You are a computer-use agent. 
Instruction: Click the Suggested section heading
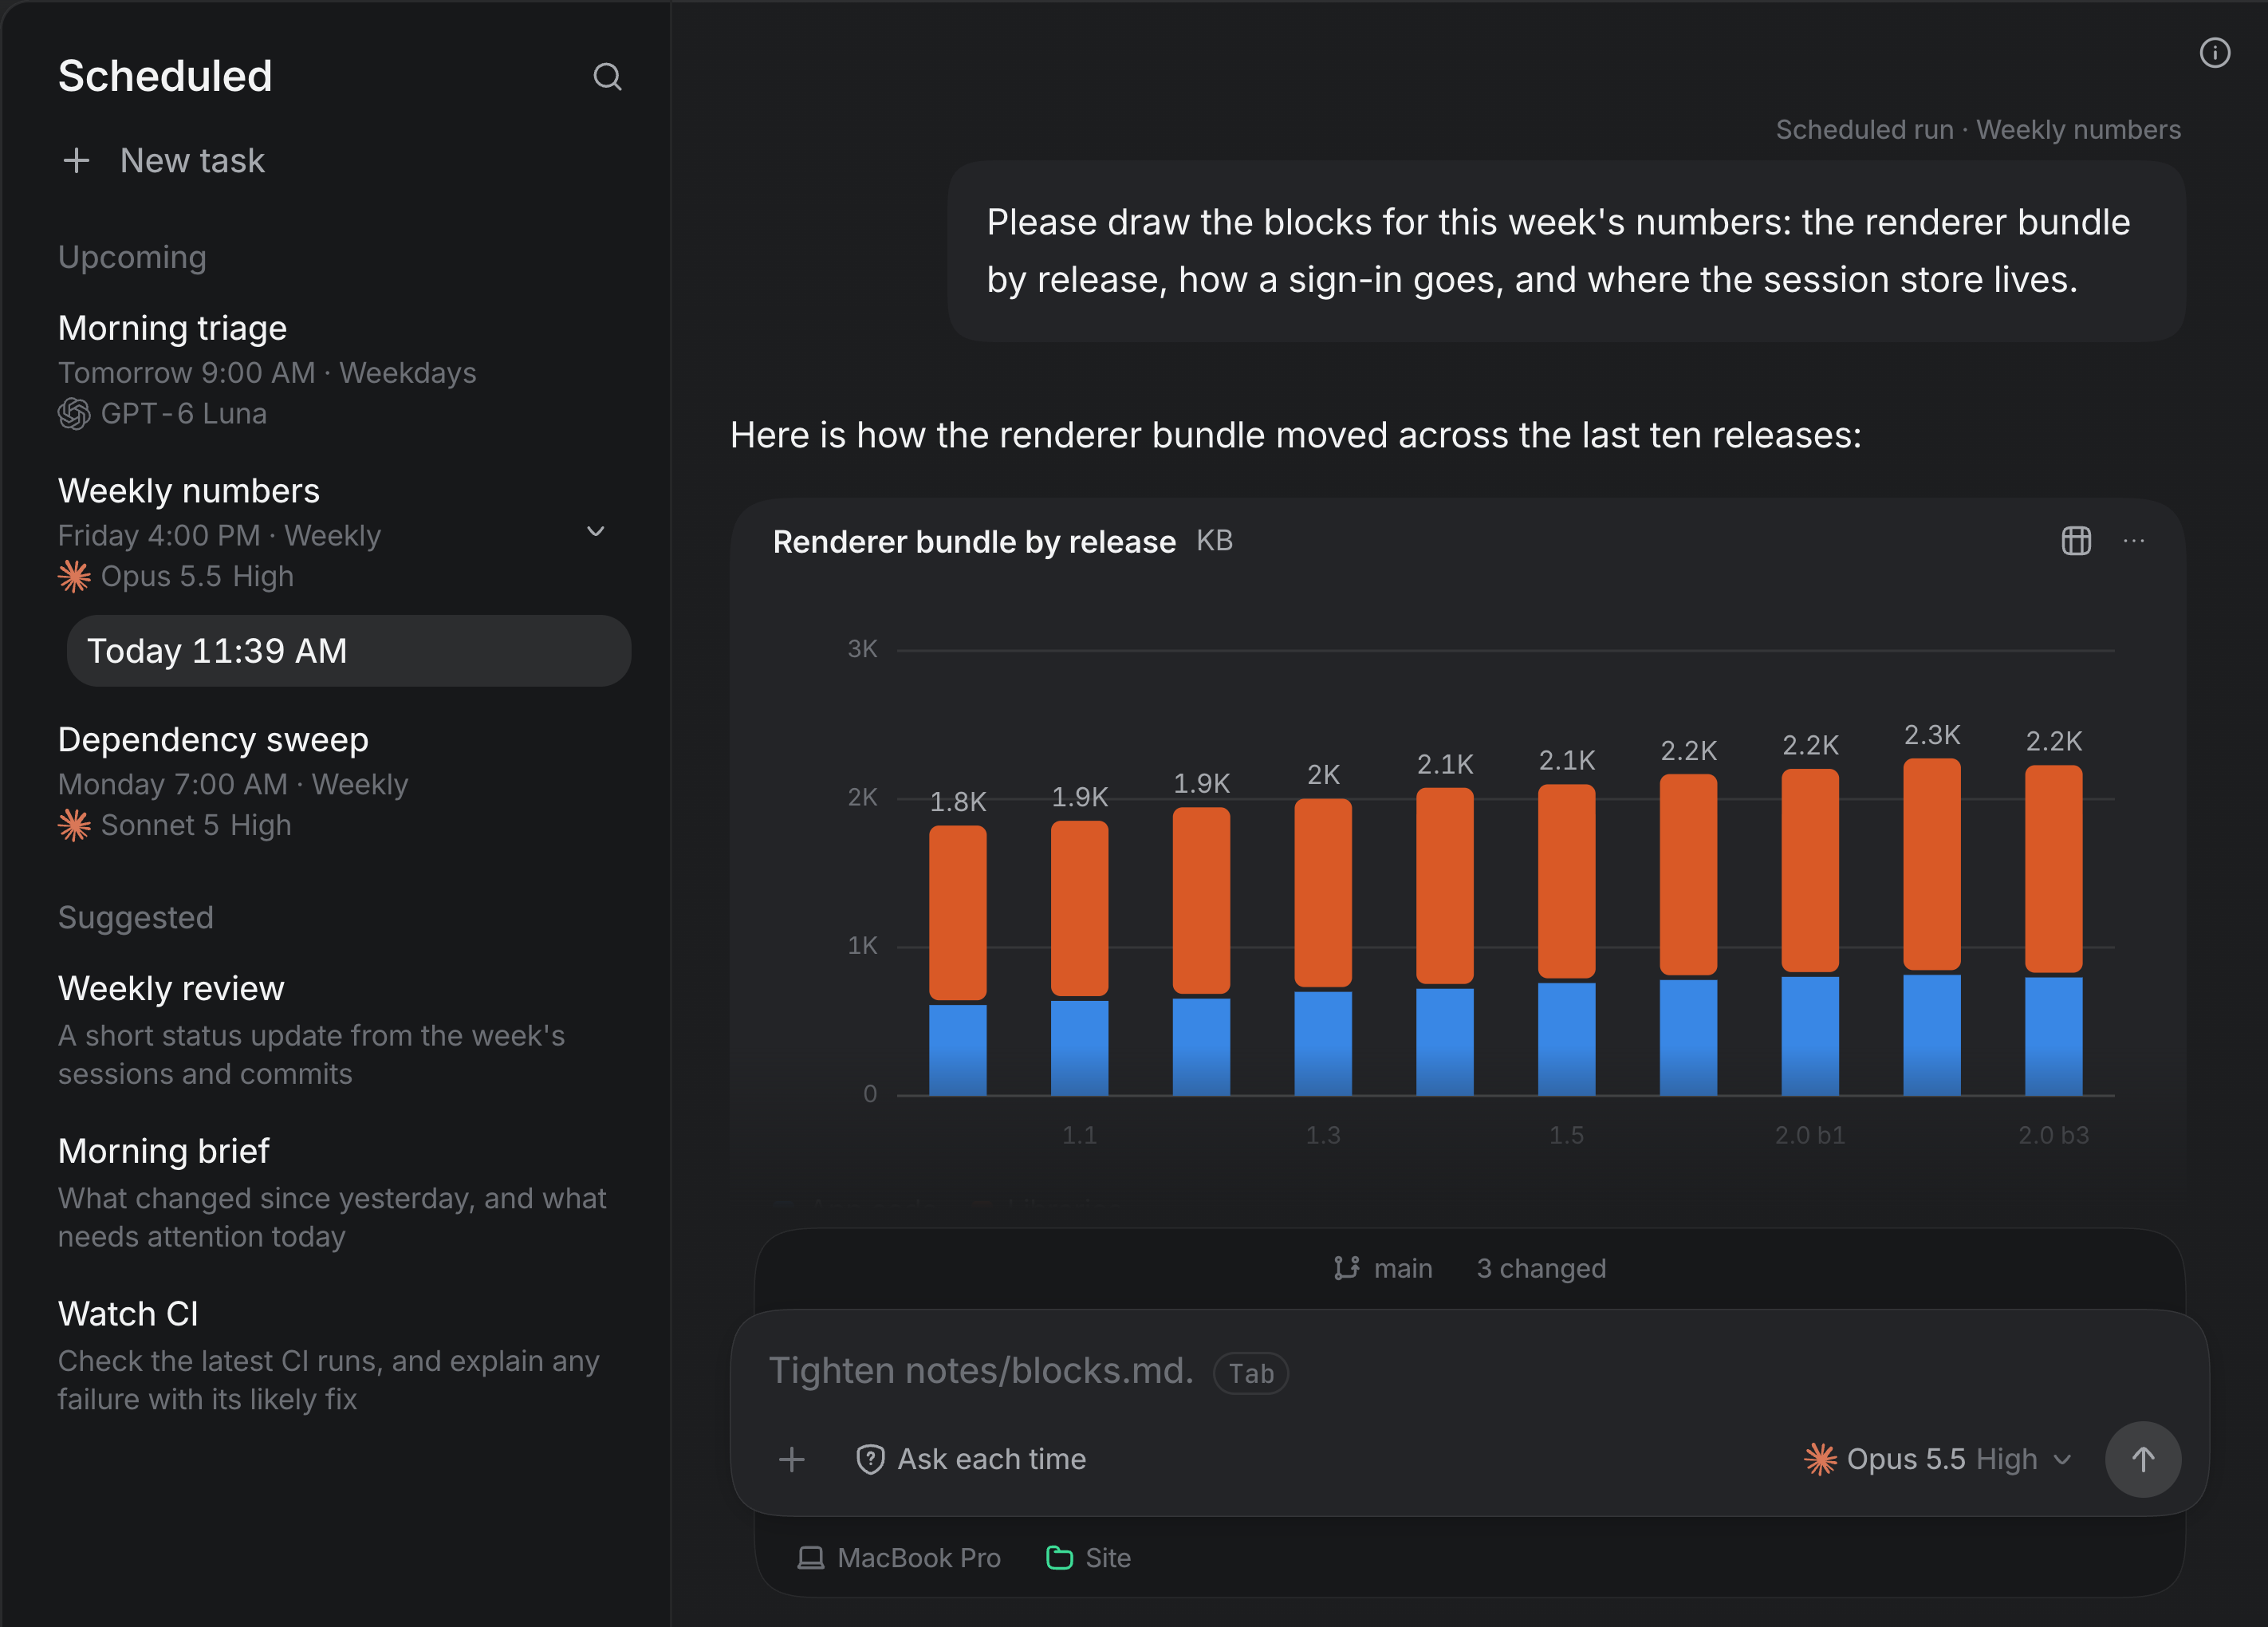pos(135,917)
